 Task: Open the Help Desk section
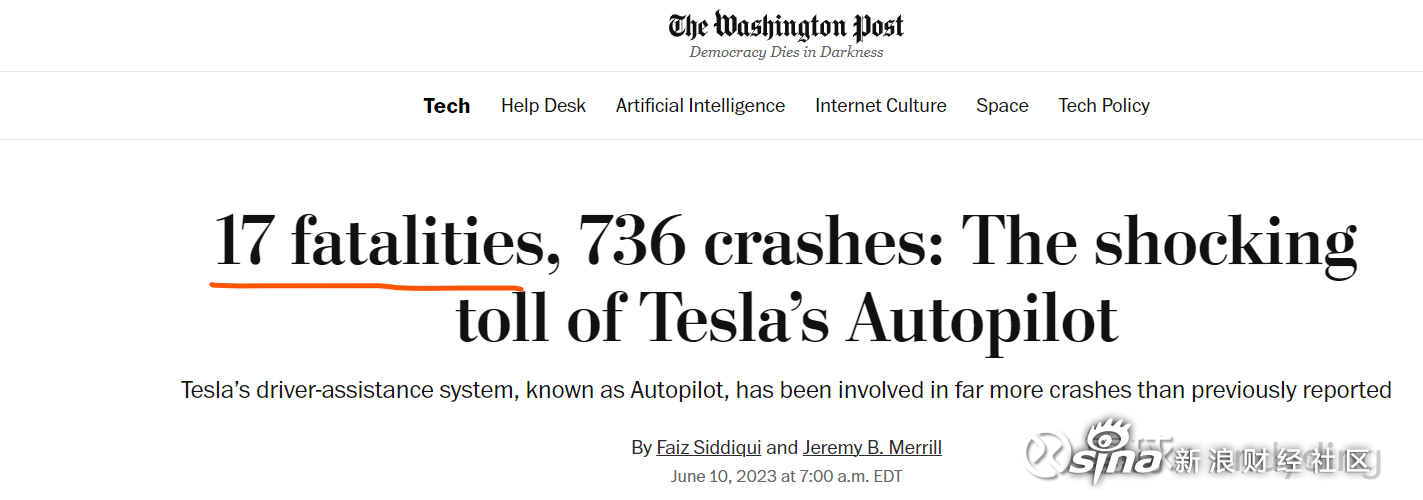point(543,106)
